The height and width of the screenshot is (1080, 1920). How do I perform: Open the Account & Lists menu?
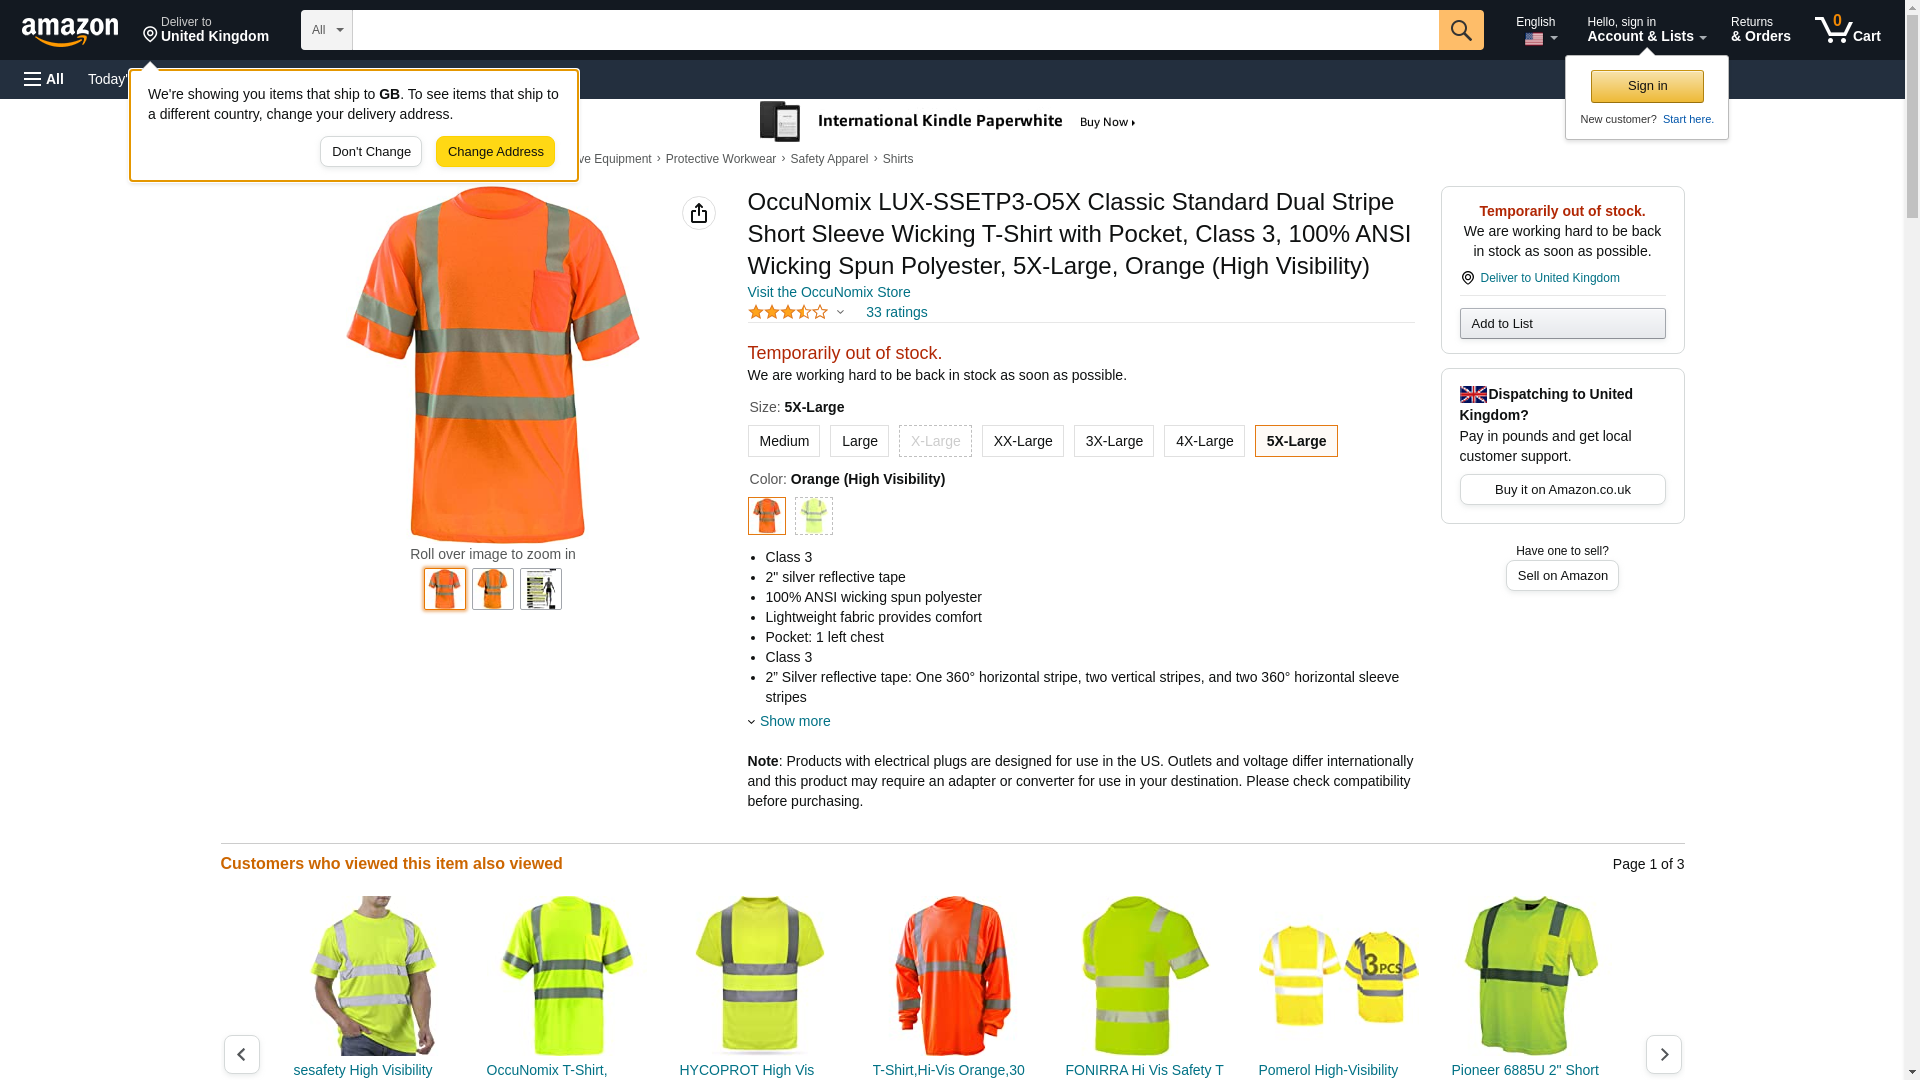[x=1646, y=30]
